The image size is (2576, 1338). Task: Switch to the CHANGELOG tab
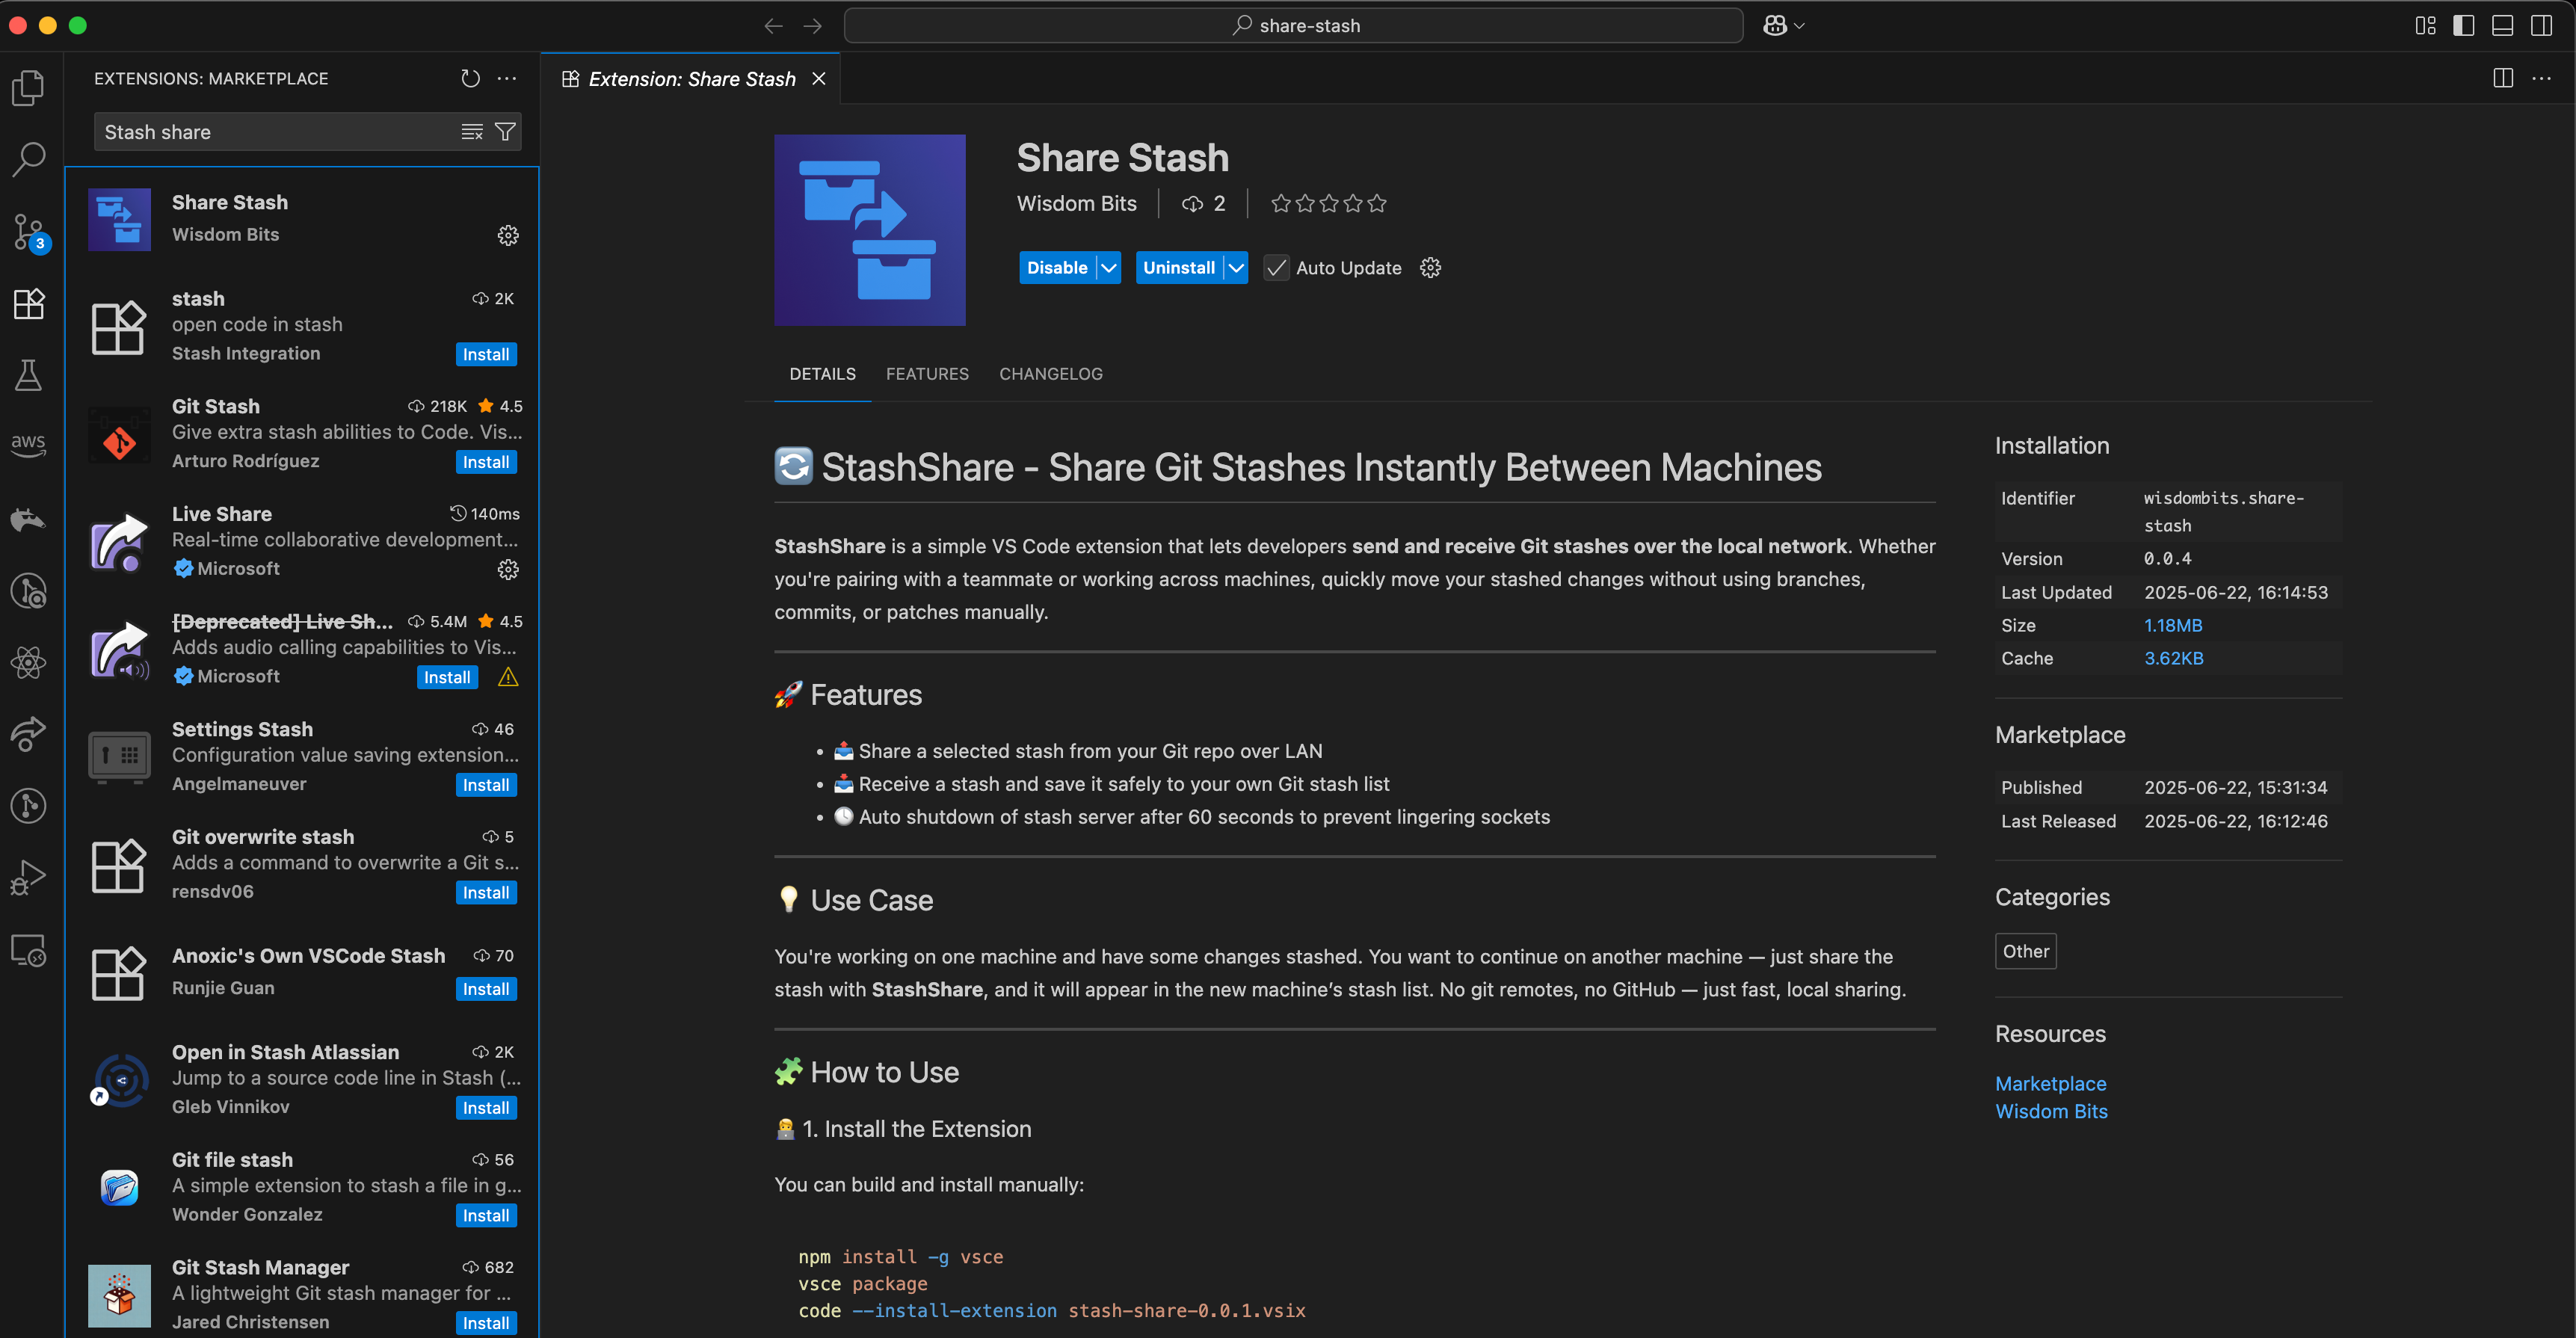(1050, 374)
